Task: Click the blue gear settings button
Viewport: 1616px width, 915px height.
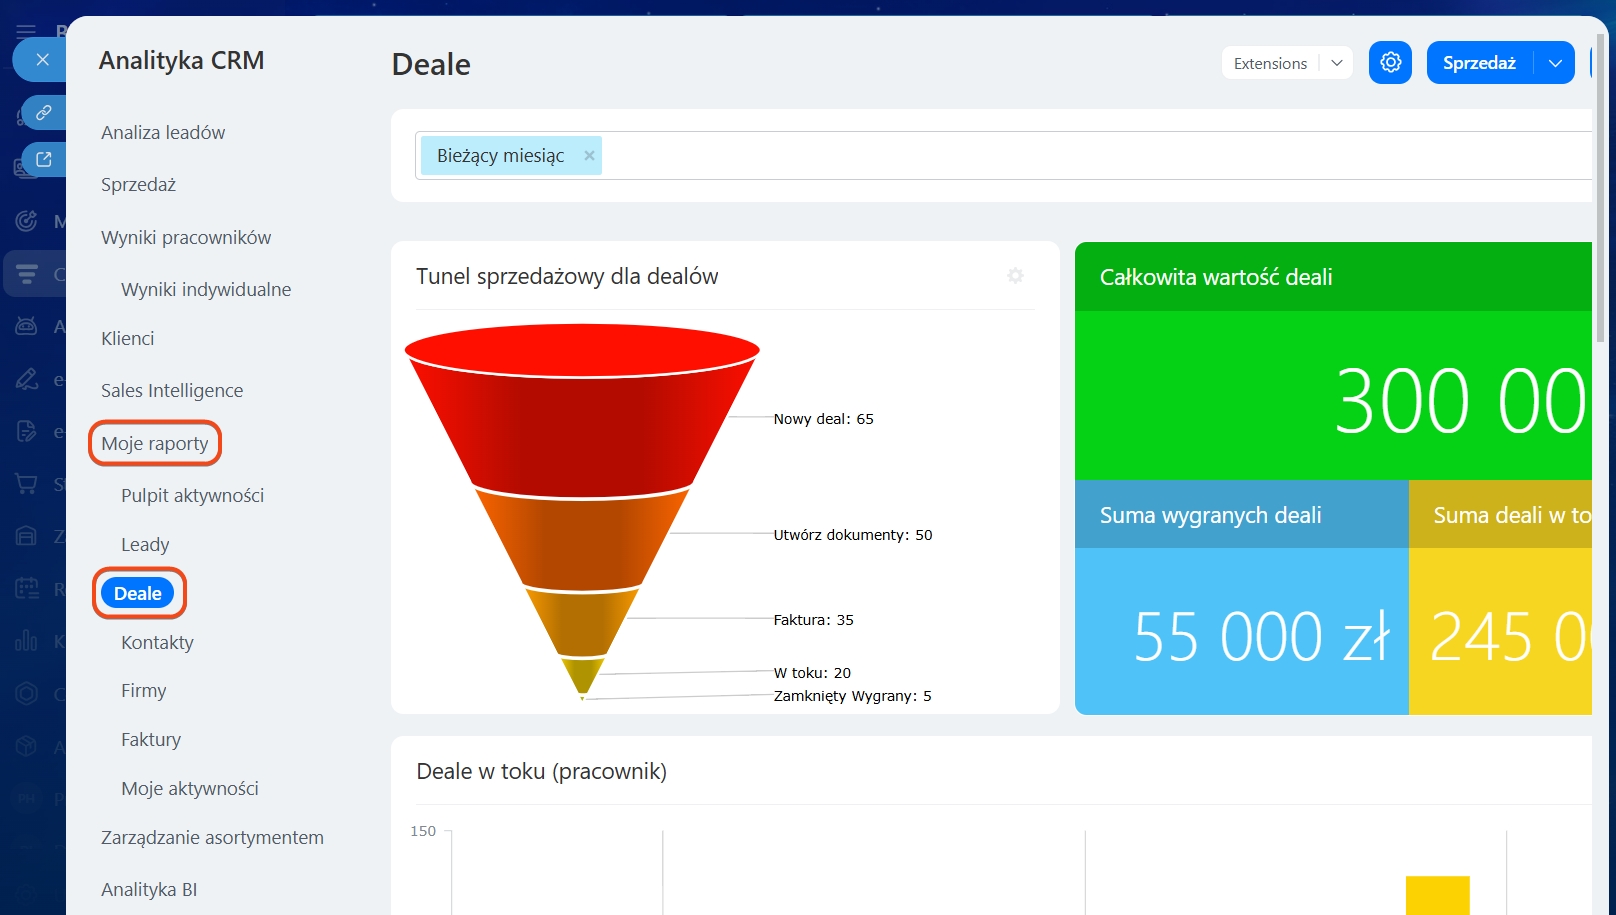Action: click(x=1390, y=63)
